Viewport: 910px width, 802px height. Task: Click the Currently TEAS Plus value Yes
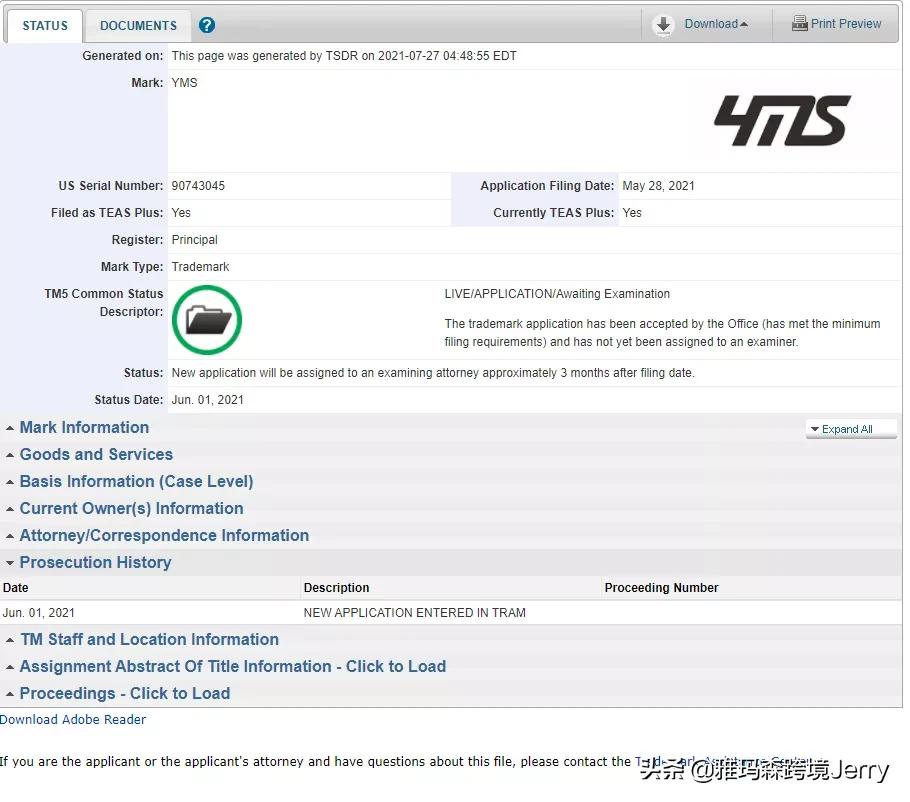click(631, 213)
